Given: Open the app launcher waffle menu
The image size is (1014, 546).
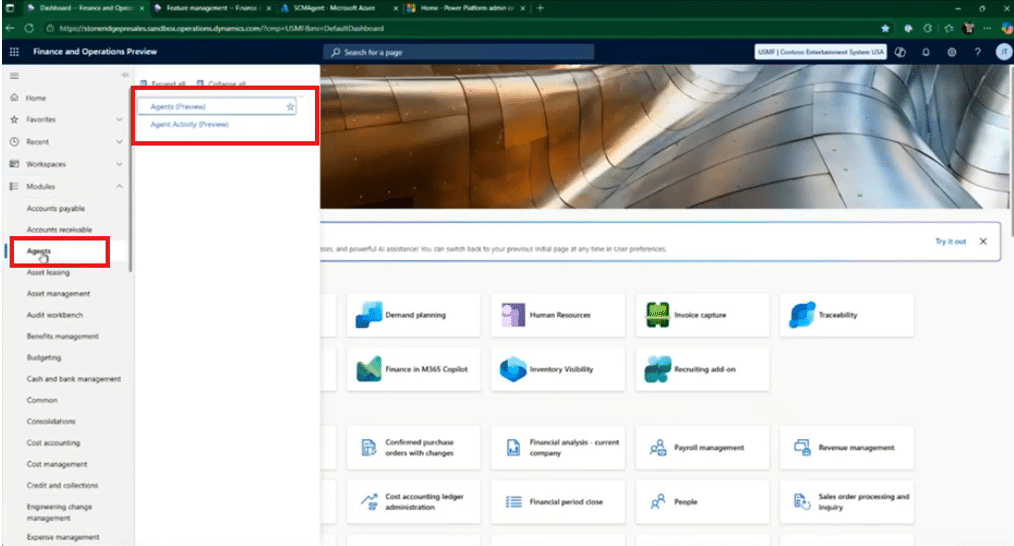Looking at the screenshot, I should pos(14,52).
